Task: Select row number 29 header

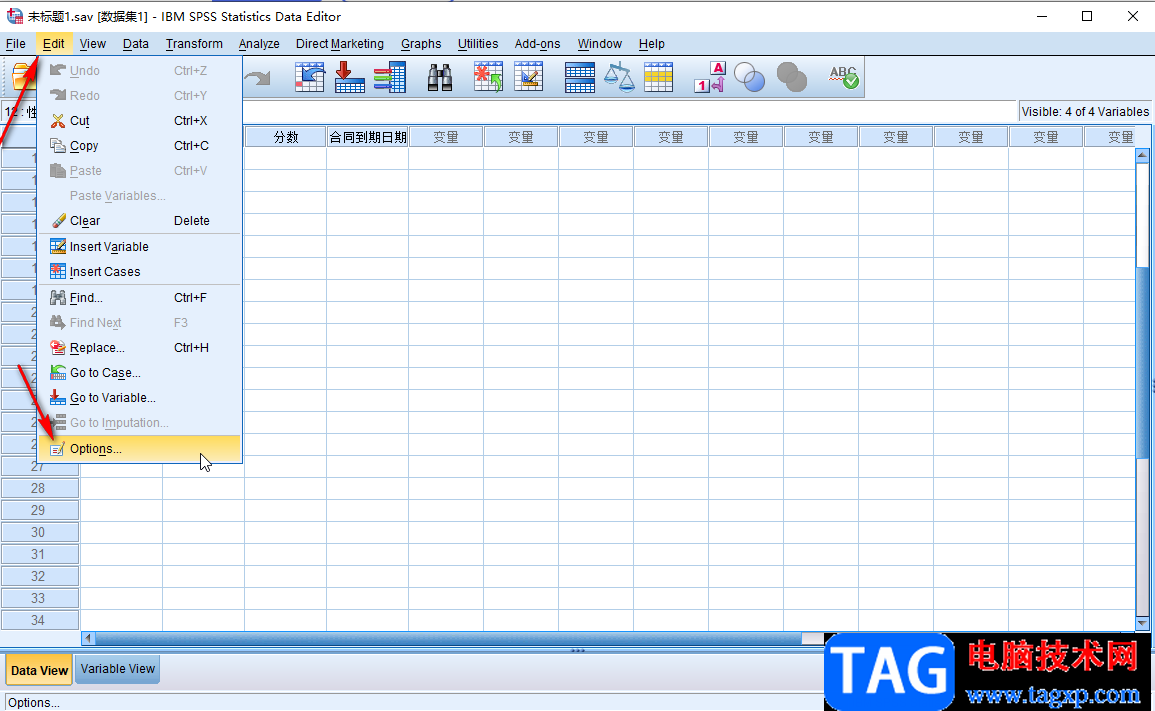Action: coord(38,511)
